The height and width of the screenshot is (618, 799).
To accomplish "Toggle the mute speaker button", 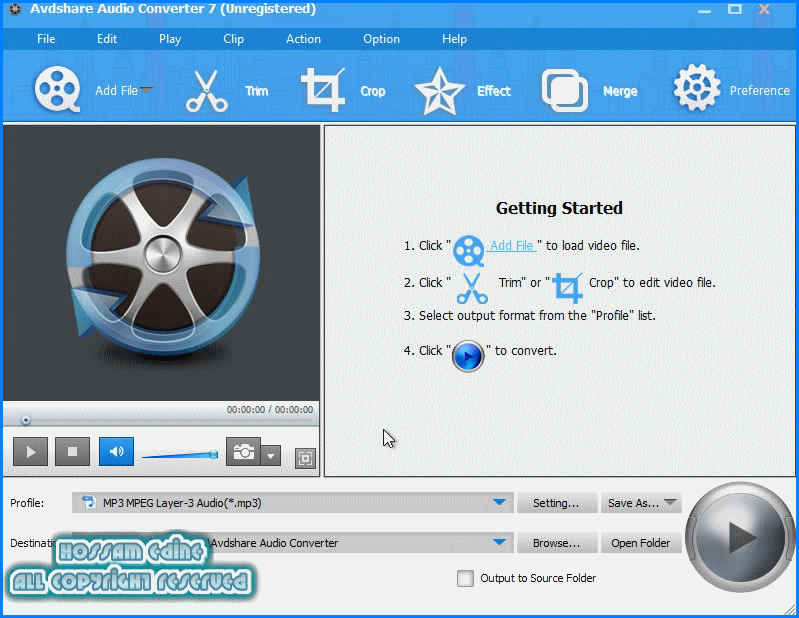I will click(x=116, y=451).
